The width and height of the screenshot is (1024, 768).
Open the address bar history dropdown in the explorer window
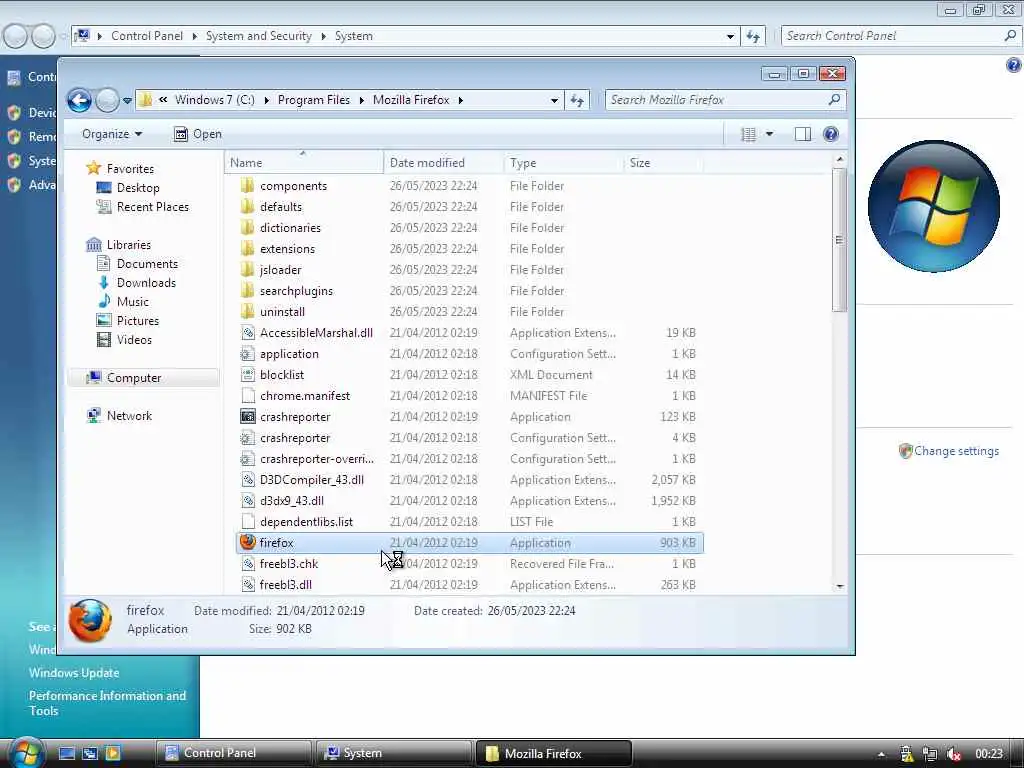click(x=554, y=100)
